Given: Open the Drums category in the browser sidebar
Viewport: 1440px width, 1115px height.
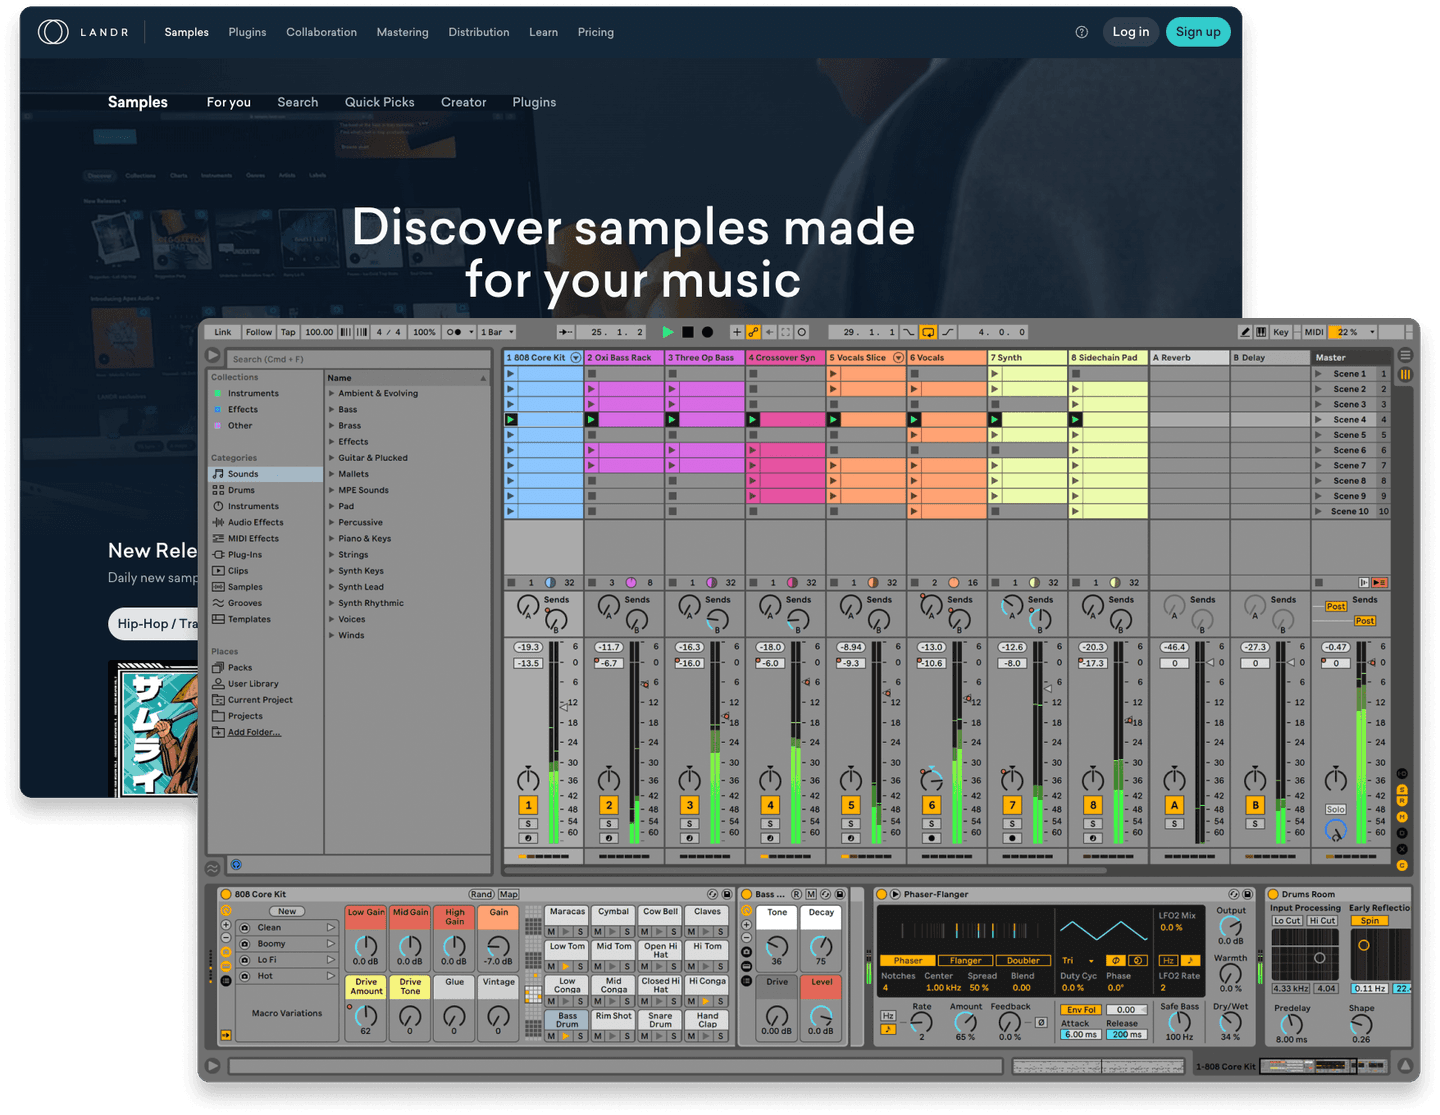Looking at the screenshot, I should (240, 490).
